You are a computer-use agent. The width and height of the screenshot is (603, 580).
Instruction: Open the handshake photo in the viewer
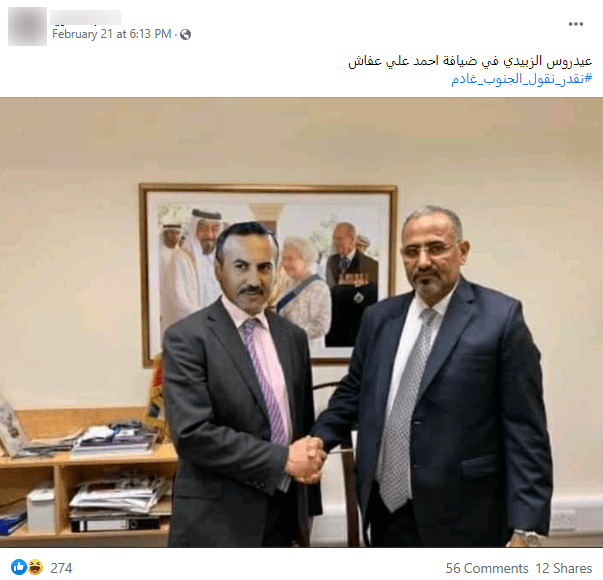(x=302, y=322)
